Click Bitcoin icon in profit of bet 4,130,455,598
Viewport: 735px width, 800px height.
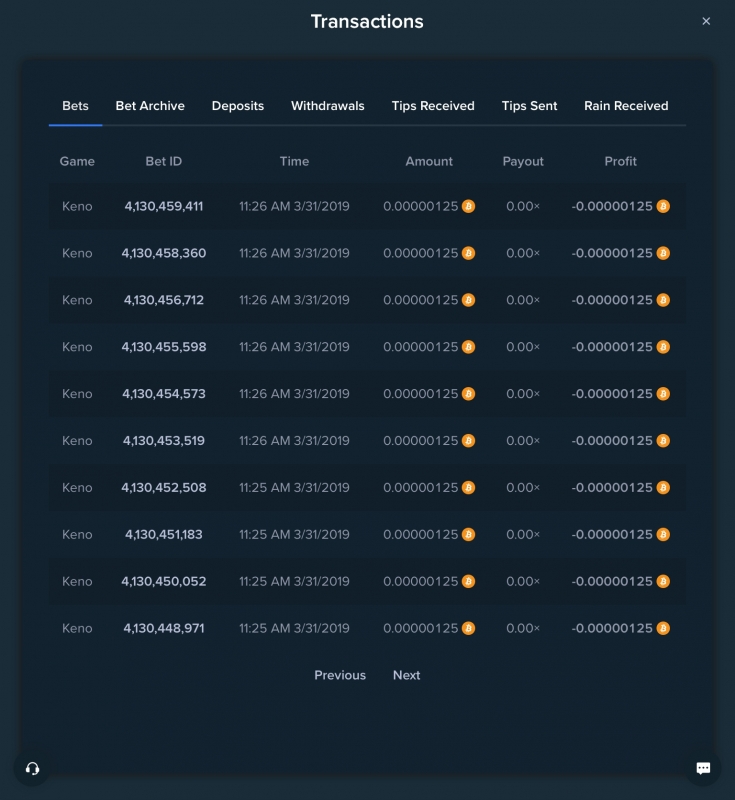[x=663, y=347]
